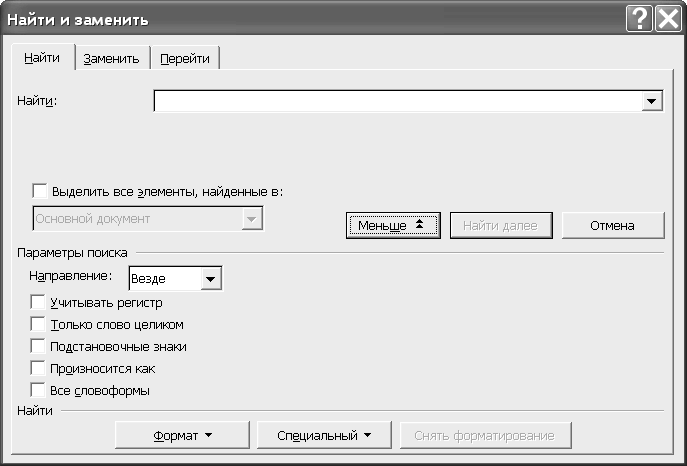Check the Все словоформы option
The width and height of the screenshot is (687, 466).
click(38, 390)
